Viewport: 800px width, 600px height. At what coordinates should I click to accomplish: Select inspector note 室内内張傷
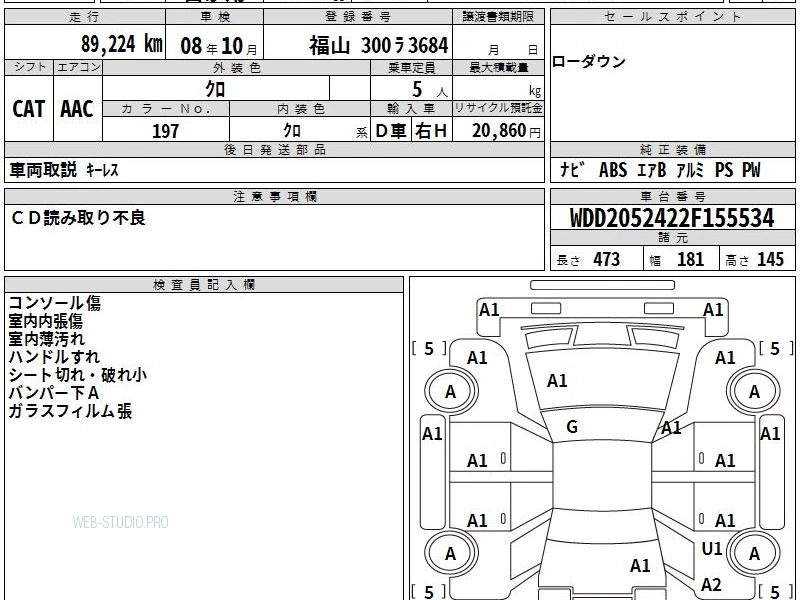(45, 321)
